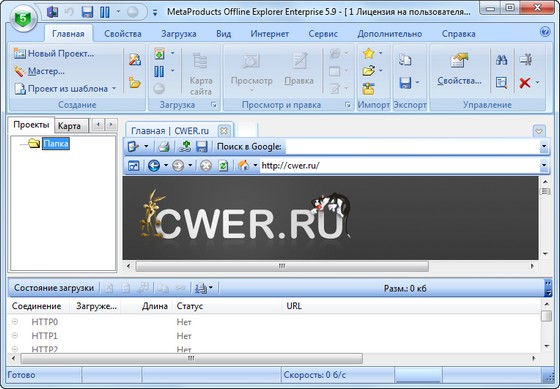Select the HTTP1 connection row
The image size is (560, 389).
[x=275, y=336]
